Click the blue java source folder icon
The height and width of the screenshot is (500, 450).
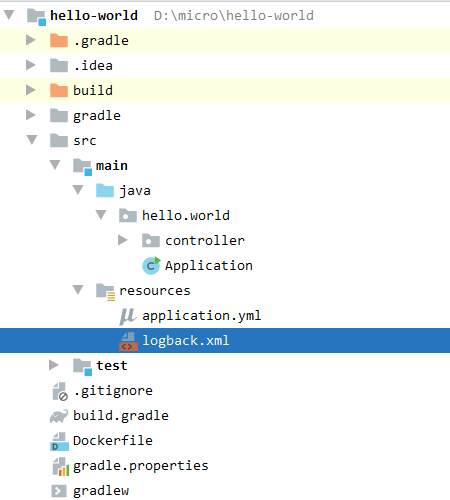[105, 191]
